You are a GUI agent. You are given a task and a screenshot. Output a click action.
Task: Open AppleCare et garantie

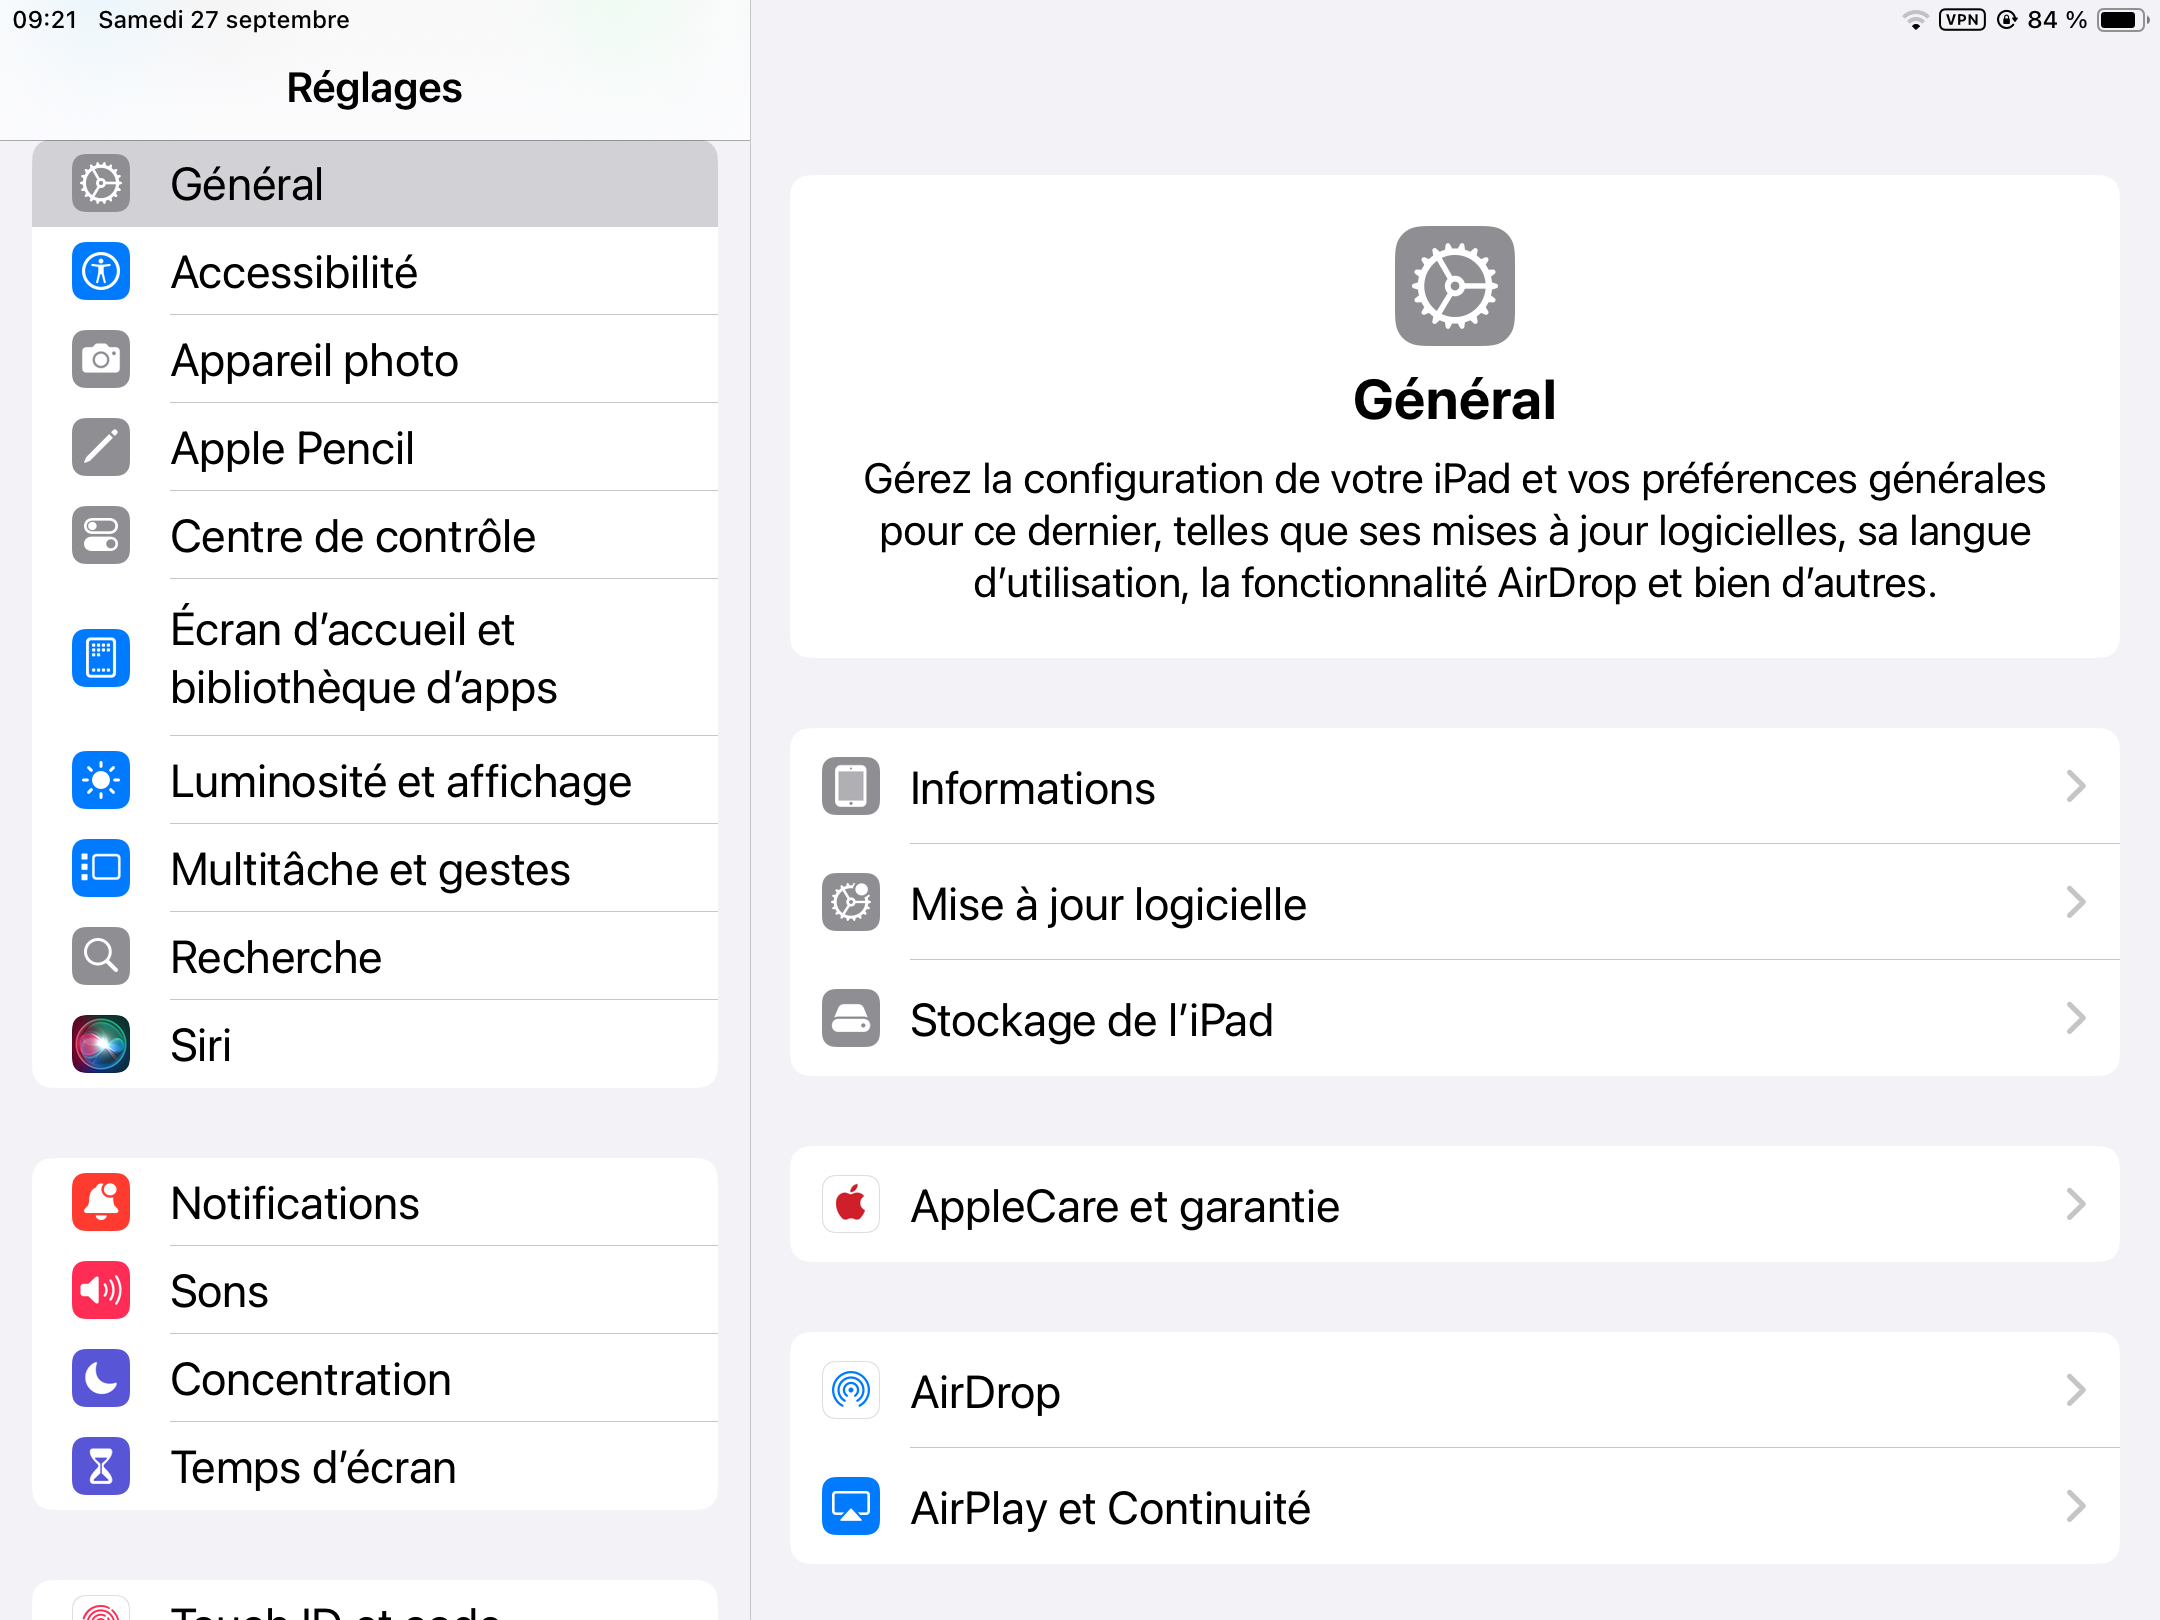pyautogui.click(x=1124, y=1206)
